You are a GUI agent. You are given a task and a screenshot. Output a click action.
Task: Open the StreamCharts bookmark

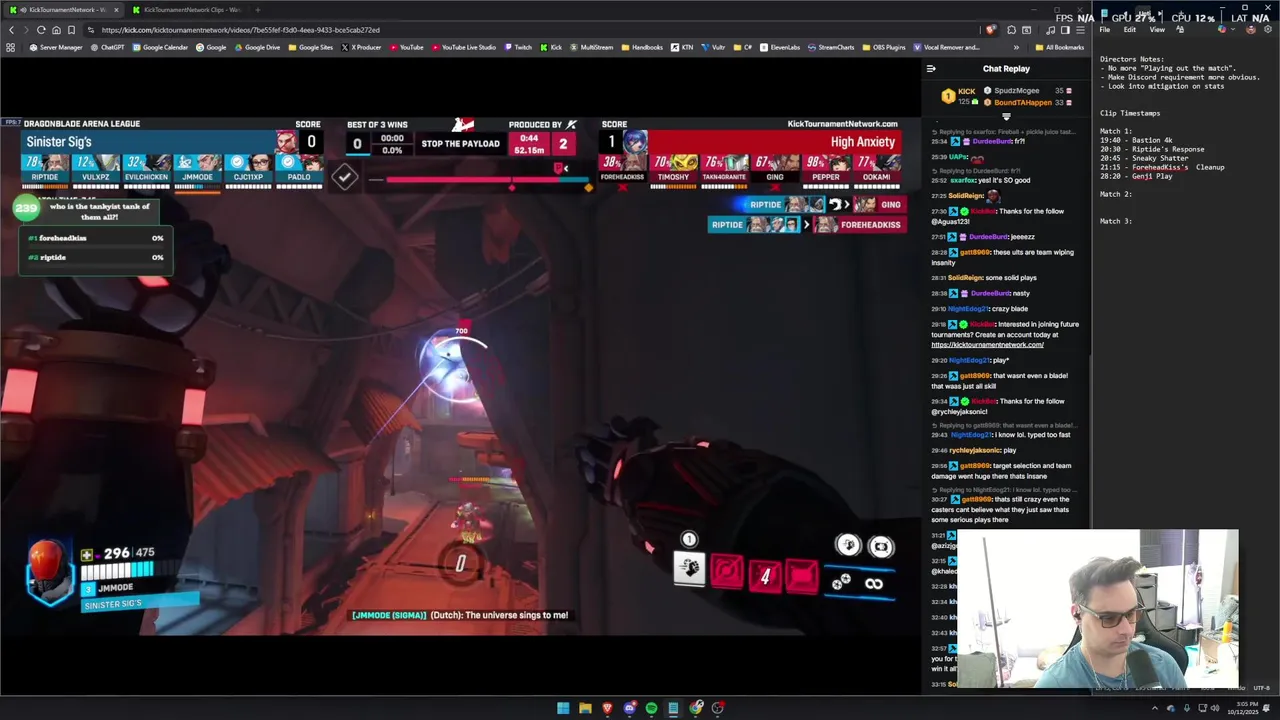[x=831, y=47]
